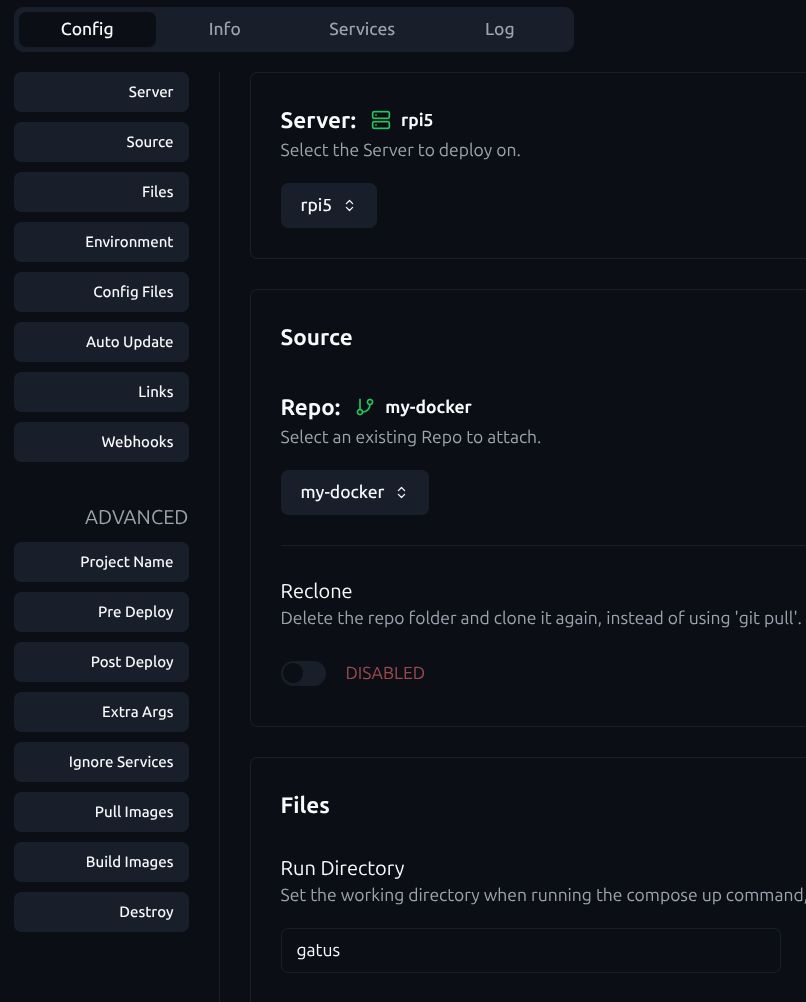The height and width of the screenshot is (1002, 806).
Task: Navigate to Destroy section
Action: [x=101, y=912]
